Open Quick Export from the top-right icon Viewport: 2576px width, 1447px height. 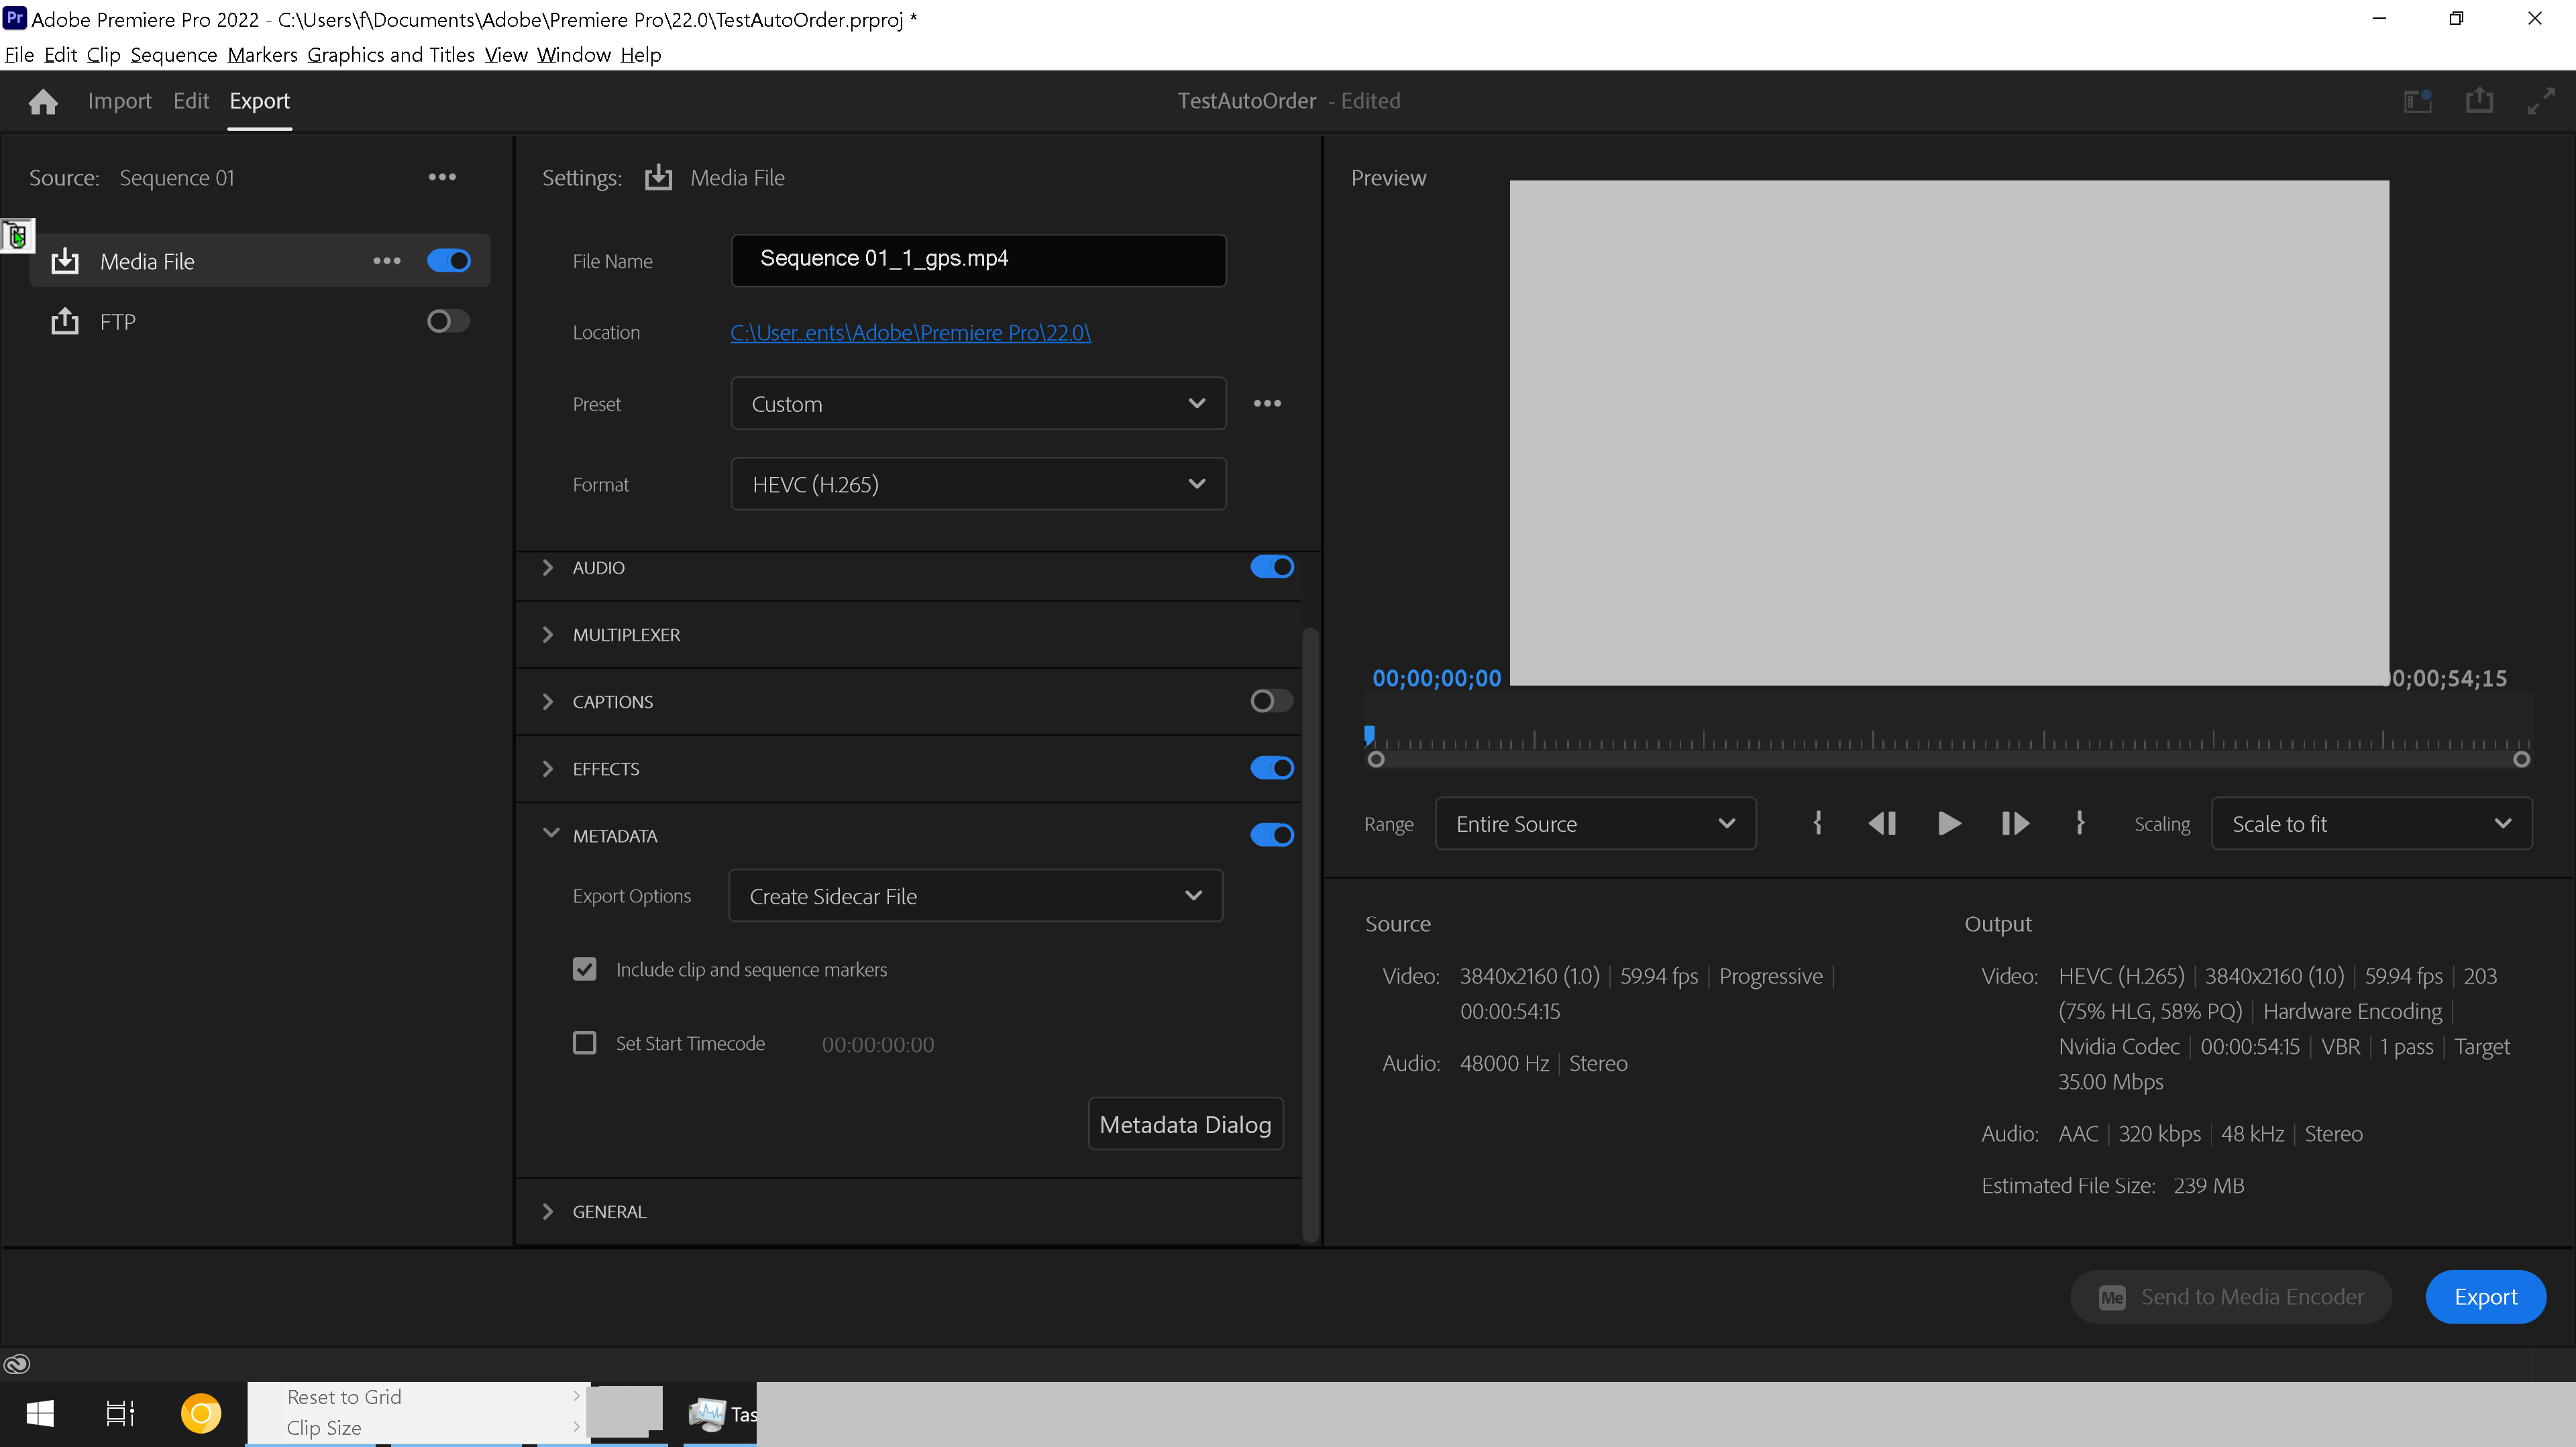pyautogui.click(x=2479, y=100)
